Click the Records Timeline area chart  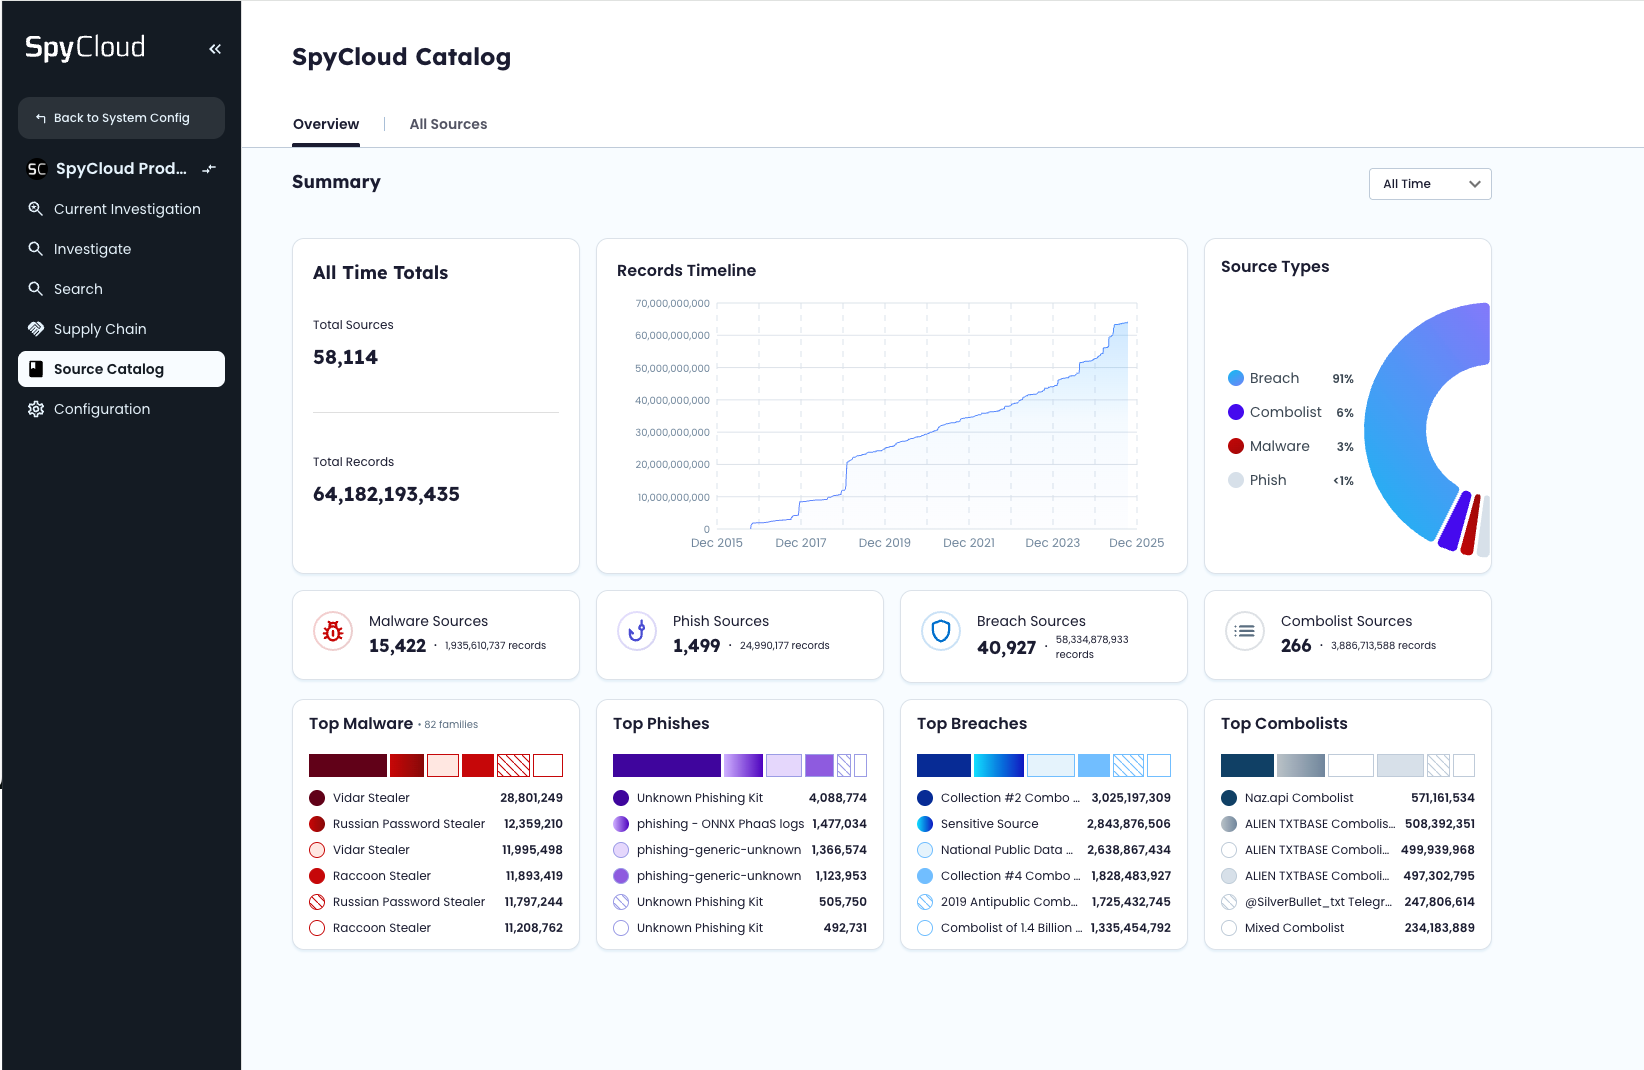pos(927,415)
